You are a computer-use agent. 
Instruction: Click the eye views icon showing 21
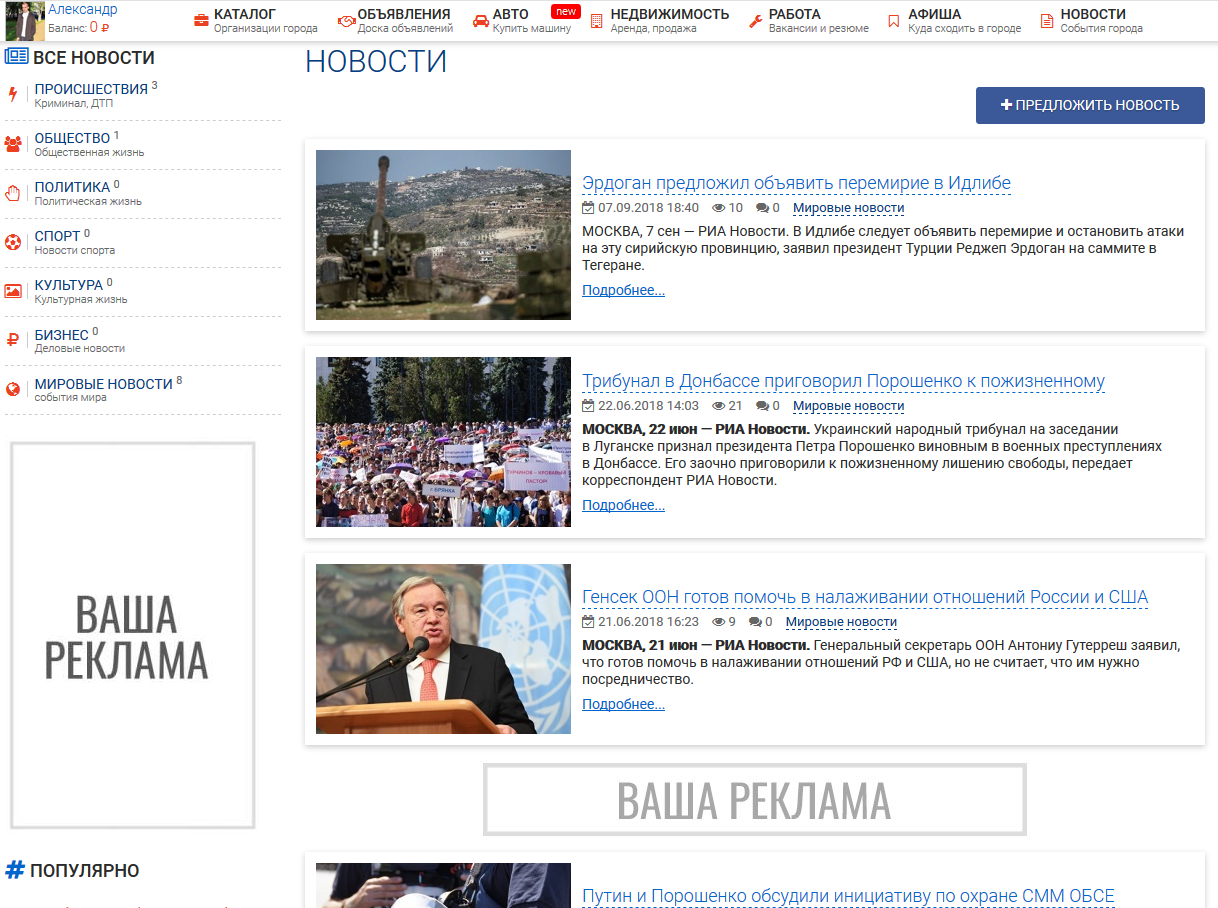(x=718, y=406)
